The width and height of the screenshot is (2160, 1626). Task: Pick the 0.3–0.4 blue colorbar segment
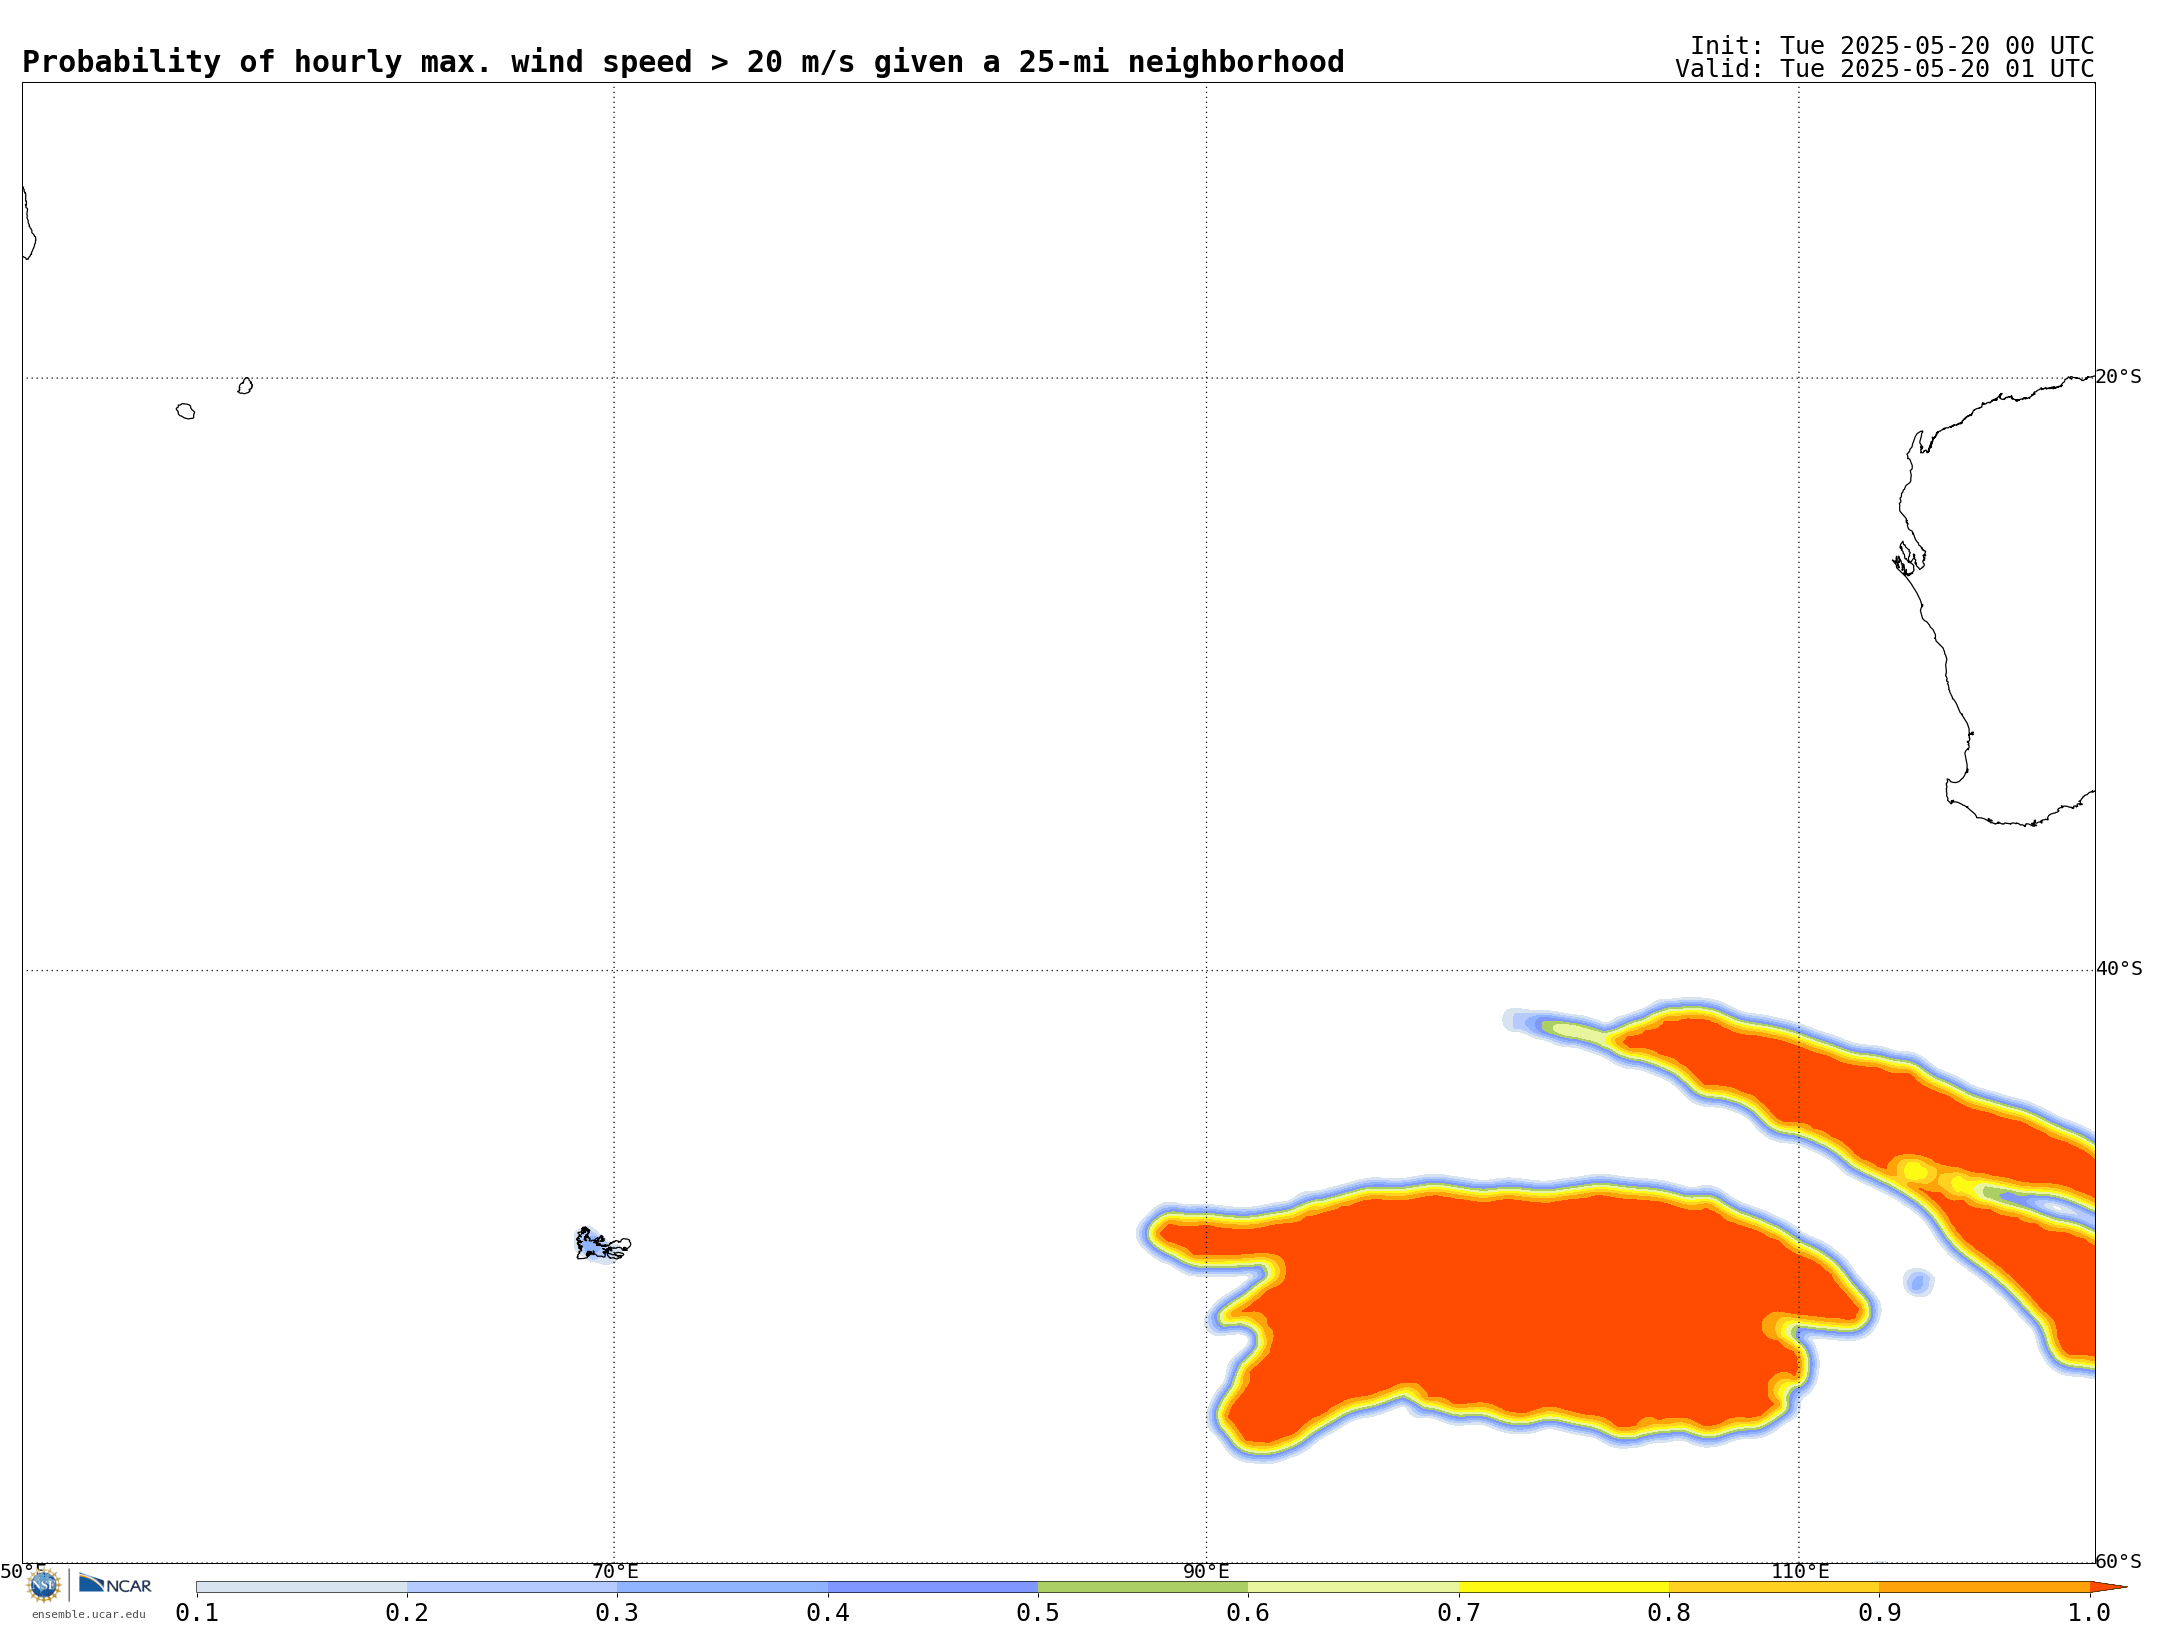pyautogui.click(x=723, y=1587)
